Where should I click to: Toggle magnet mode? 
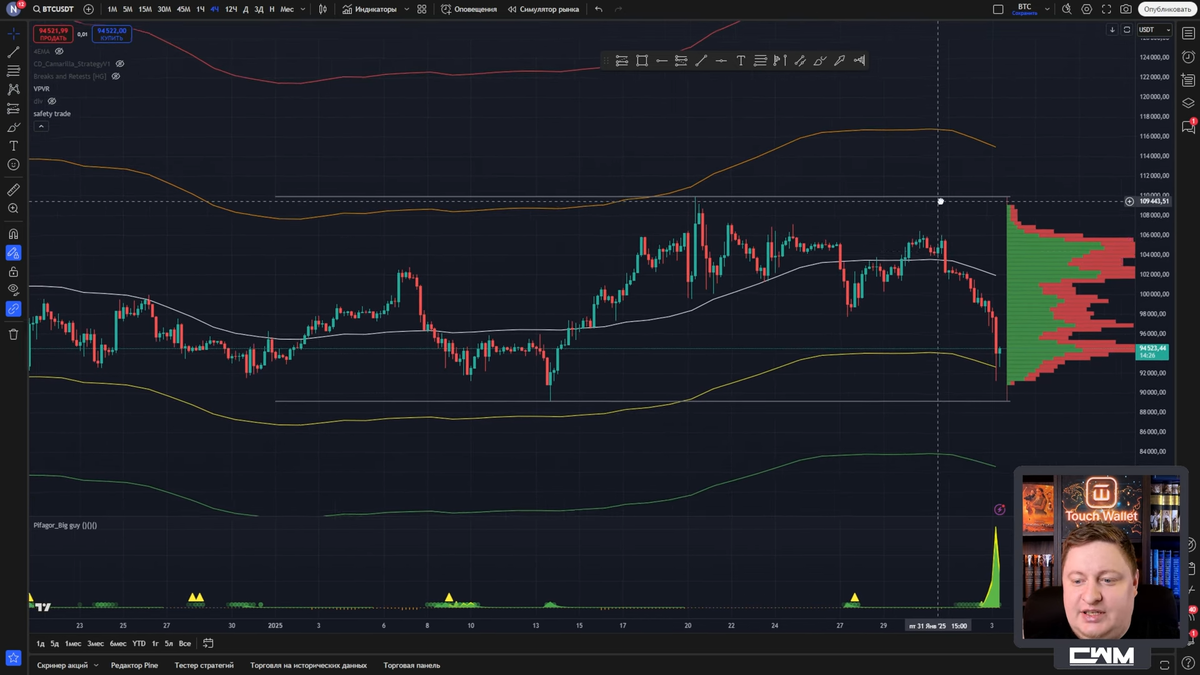pyautogui.click(x=14, y=234)
